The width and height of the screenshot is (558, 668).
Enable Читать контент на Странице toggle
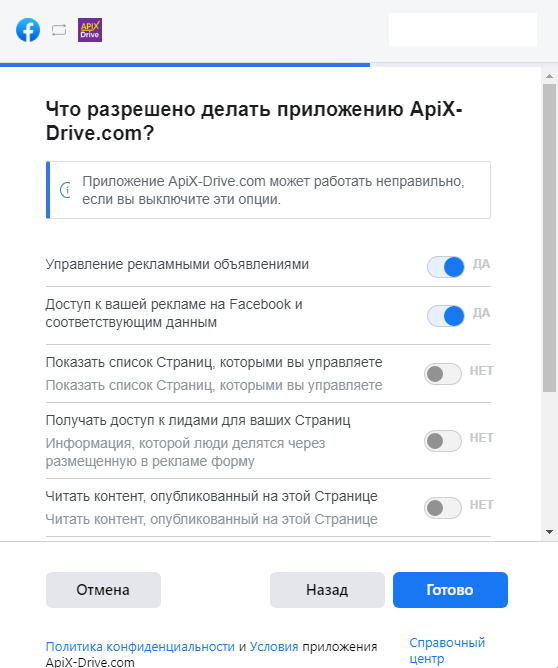click(443, 508)
